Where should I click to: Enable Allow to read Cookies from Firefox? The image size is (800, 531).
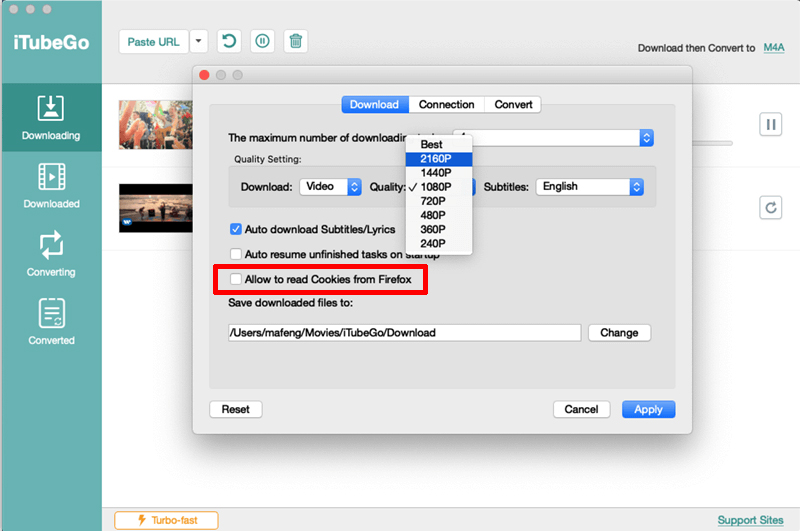(235, 279)
